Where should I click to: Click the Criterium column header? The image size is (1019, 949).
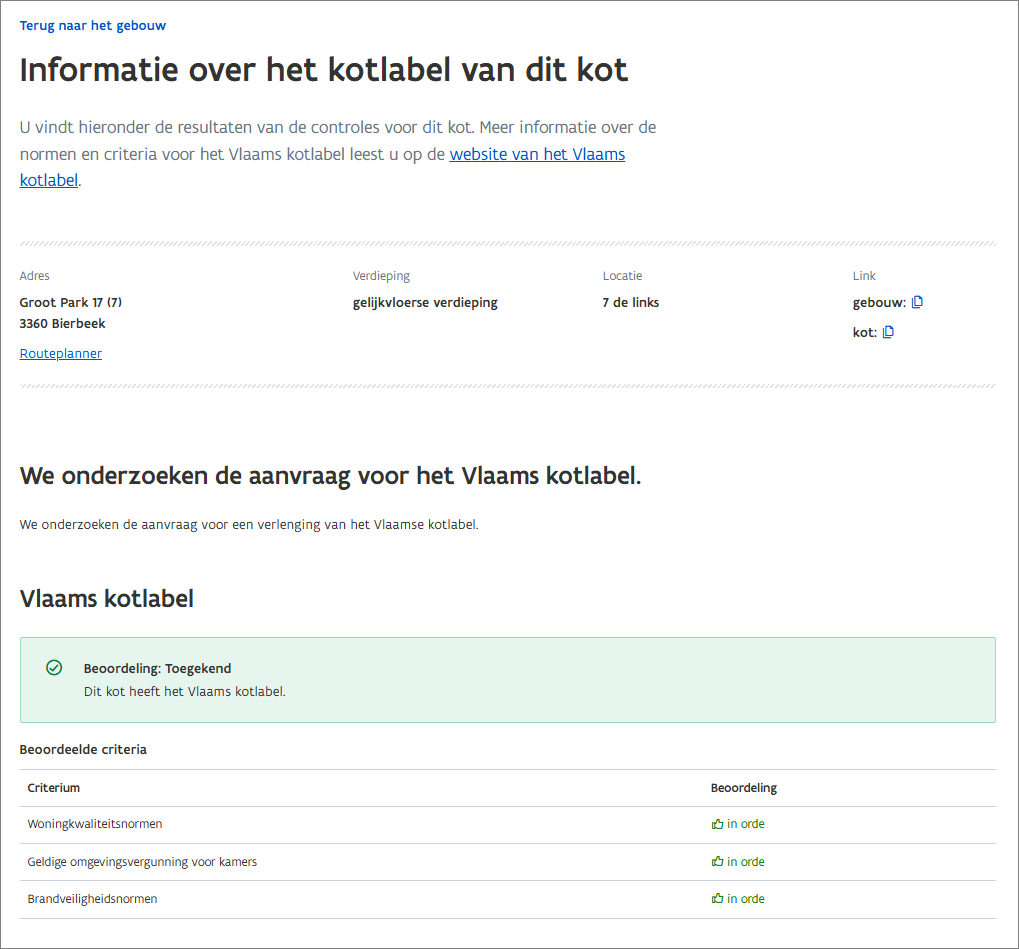54,788
